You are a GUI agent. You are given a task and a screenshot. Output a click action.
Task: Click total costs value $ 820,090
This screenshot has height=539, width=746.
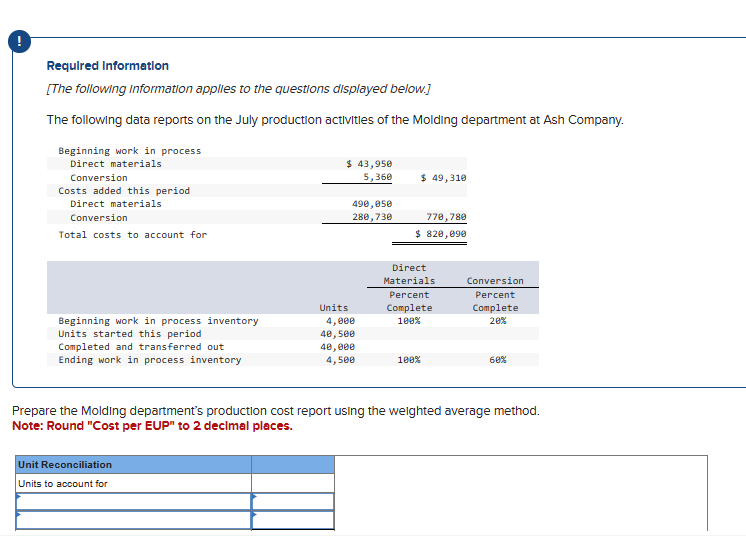point(441,234)
